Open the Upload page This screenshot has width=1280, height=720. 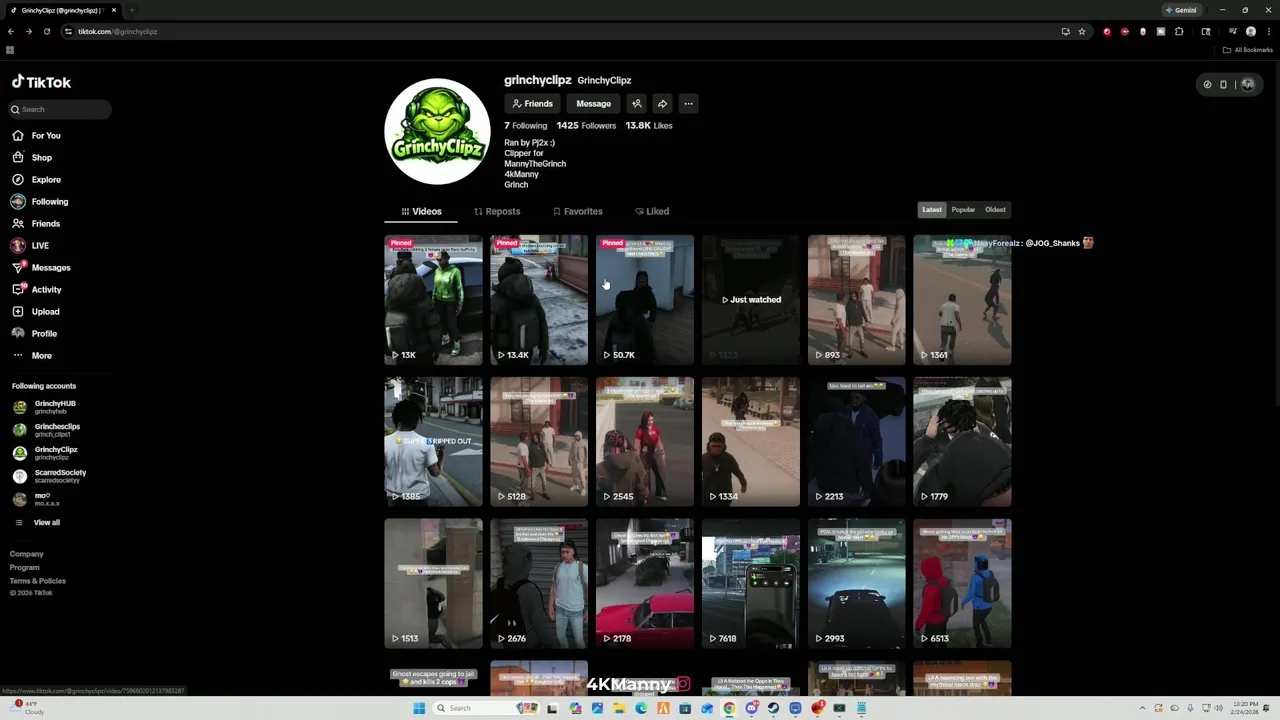click(x=37, y=312)
